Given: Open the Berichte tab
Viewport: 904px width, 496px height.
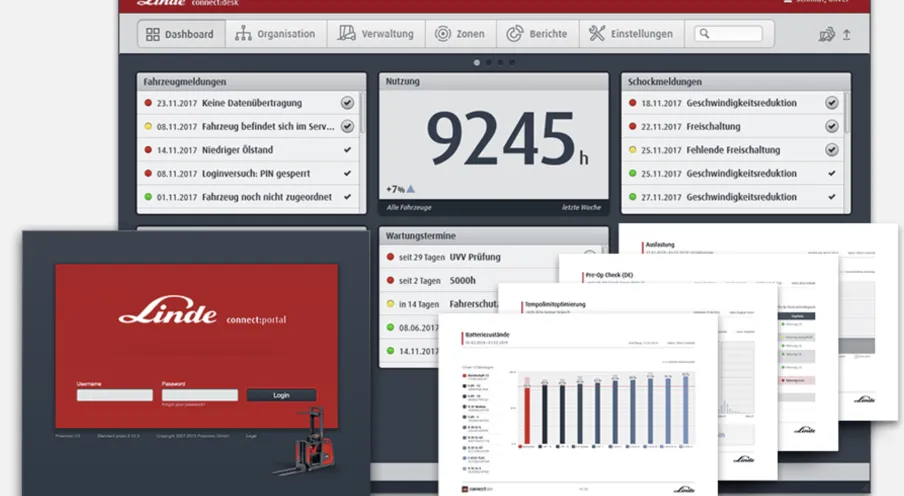Looking at the screenshot, I should pos(537,34).
